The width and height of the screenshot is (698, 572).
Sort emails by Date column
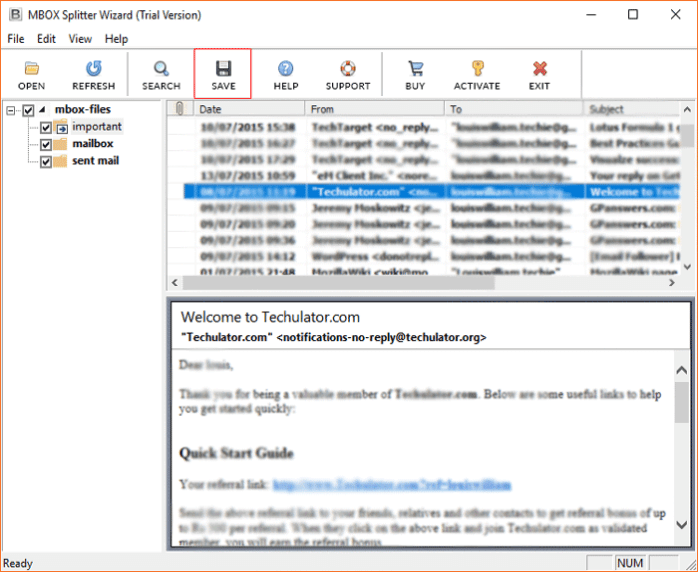pos(249,109)
